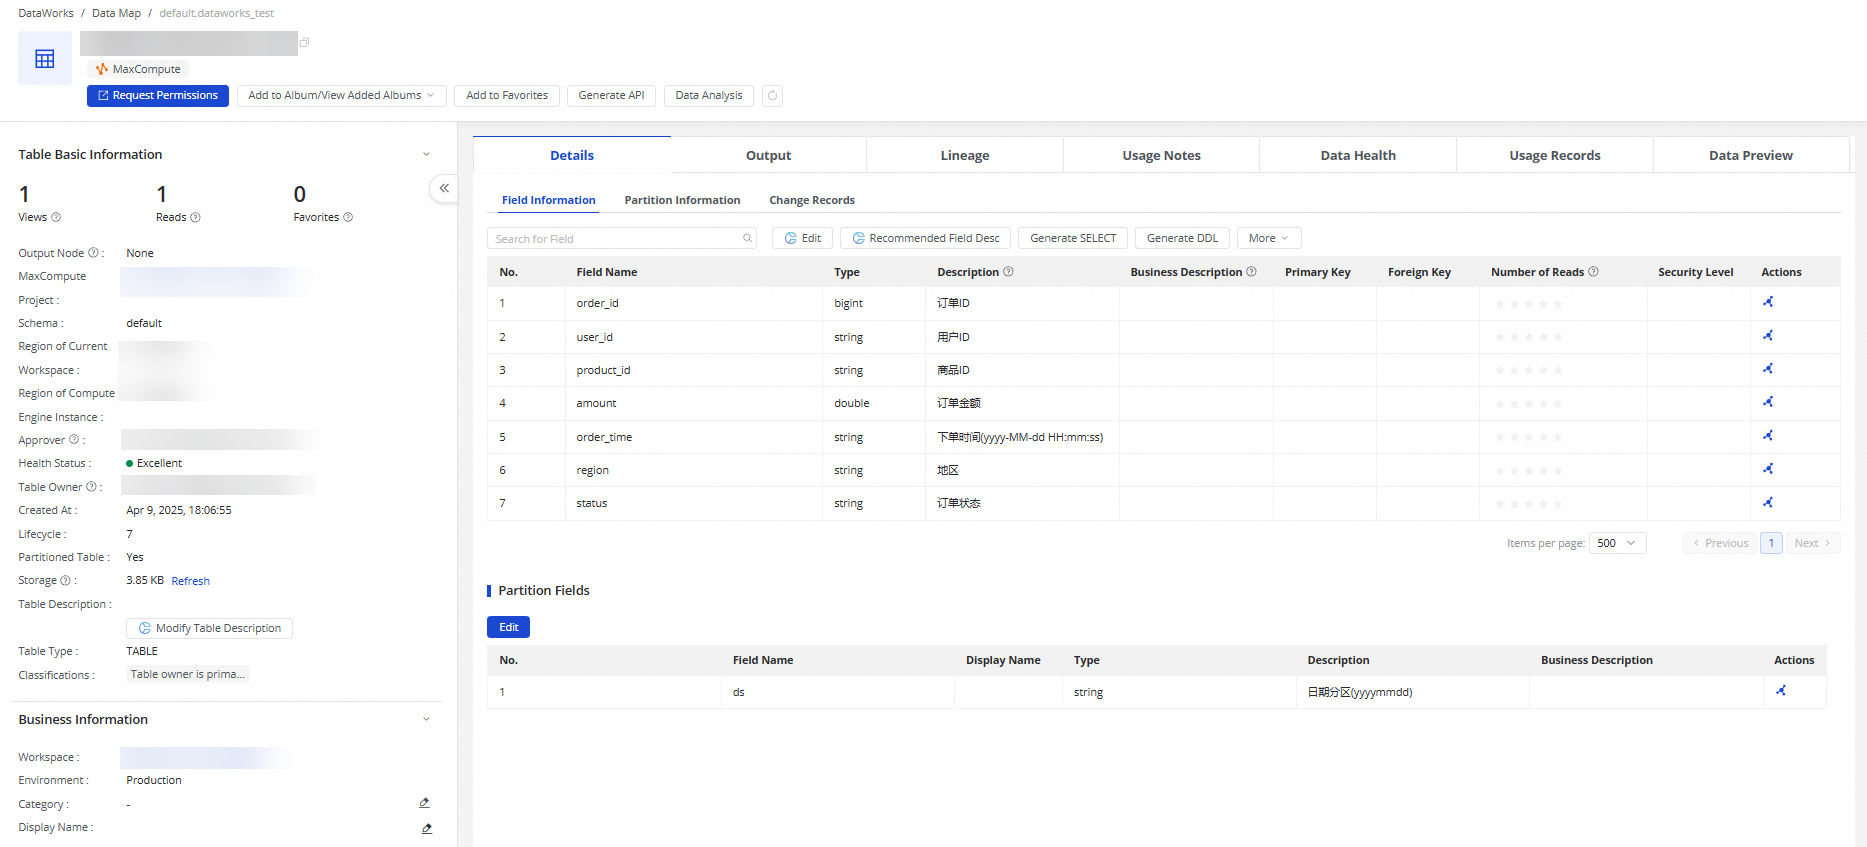
Task: Switch to the Data Health tab
Action: (1358, 155)
